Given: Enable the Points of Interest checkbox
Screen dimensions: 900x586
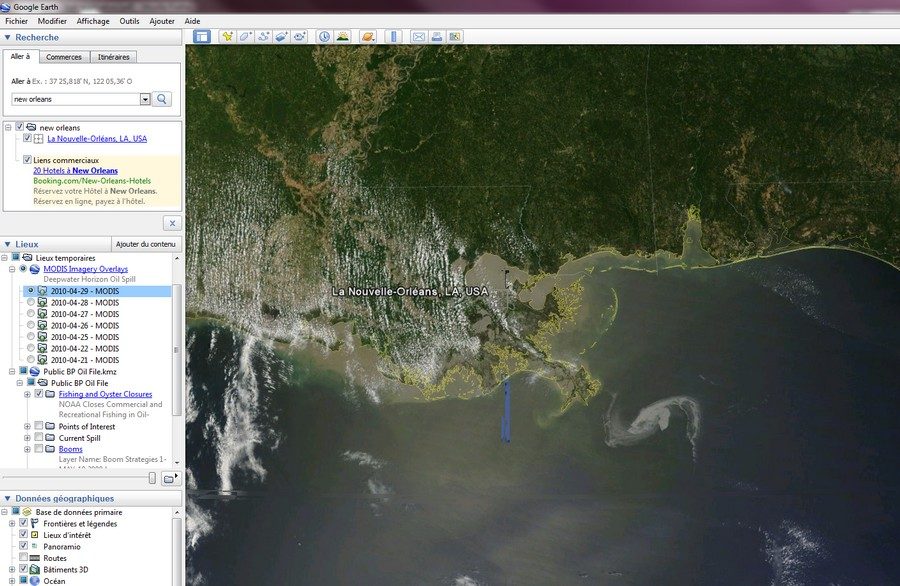Looking at the screenshot, I should pos(39,427).
